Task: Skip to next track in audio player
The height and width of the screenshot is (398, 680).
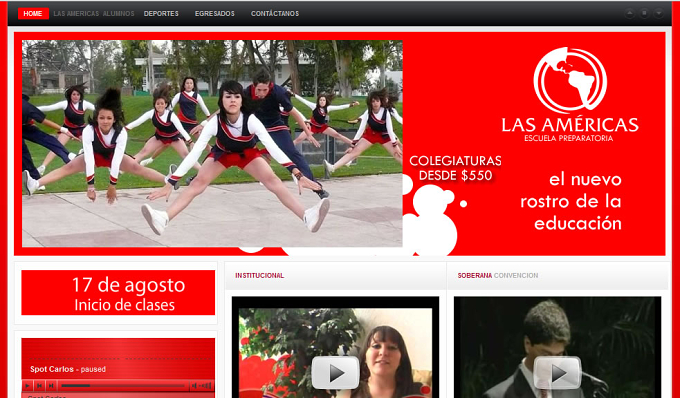Action: (51, 385)
